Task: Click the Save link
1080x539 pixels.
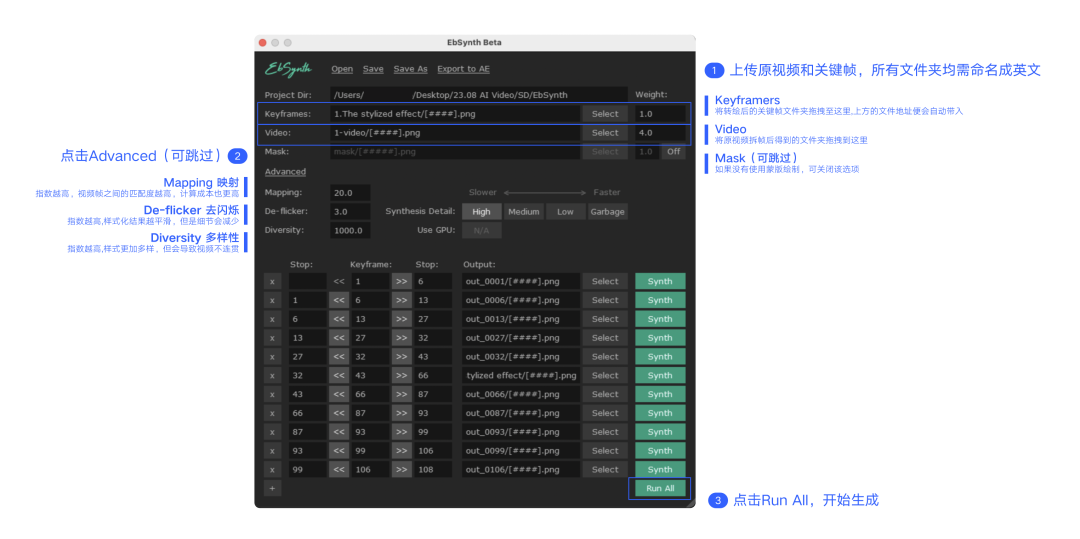Action: [373, 69]
